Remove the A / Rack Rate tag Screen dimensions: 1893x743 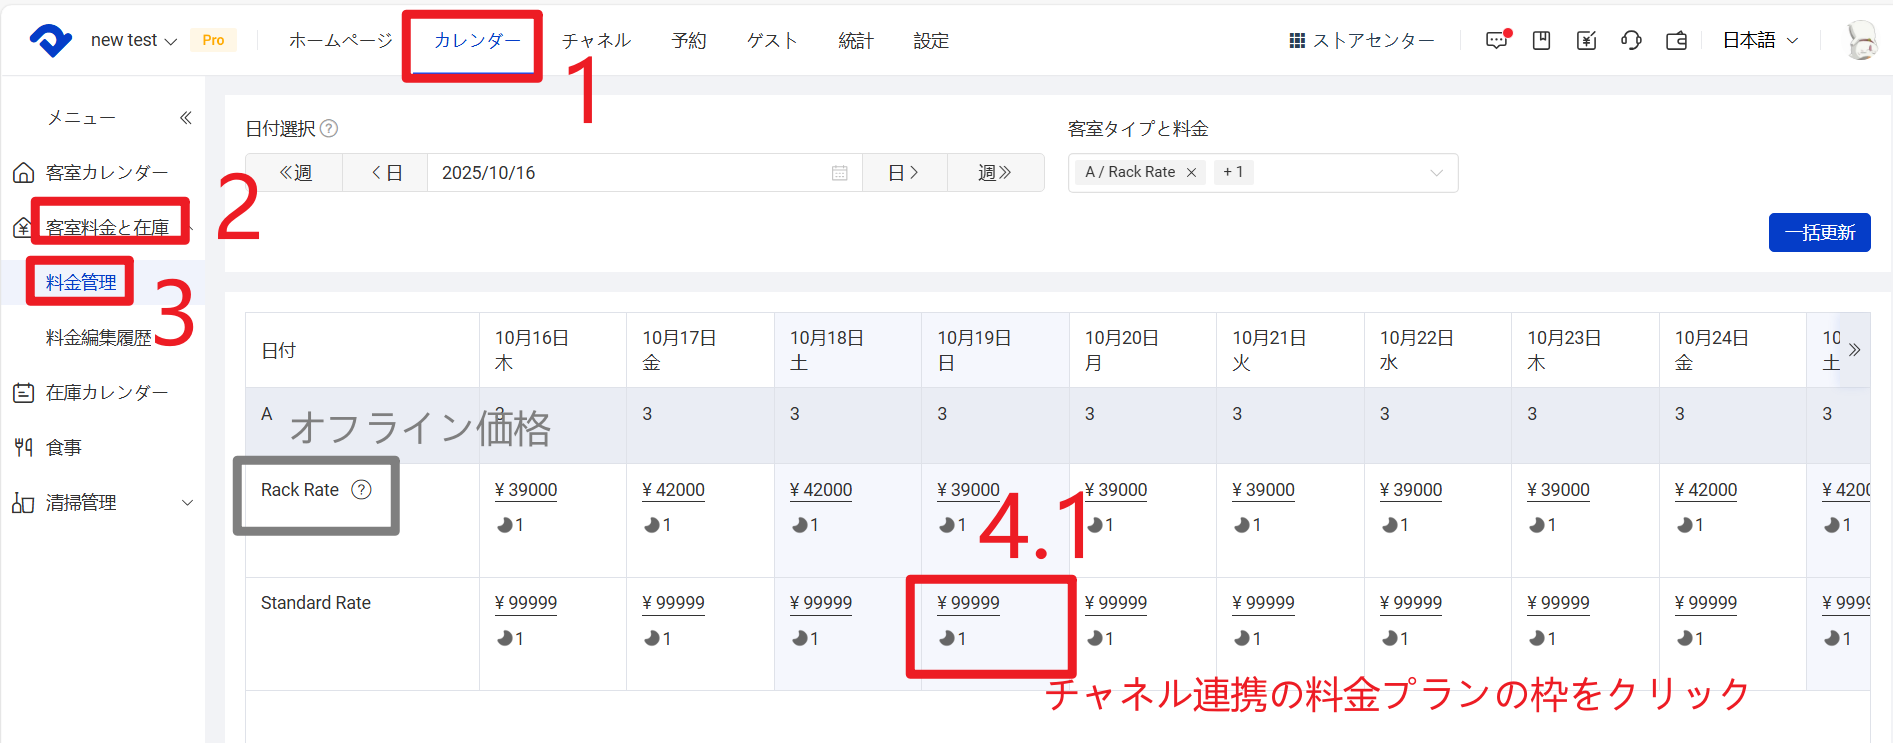1191,173
